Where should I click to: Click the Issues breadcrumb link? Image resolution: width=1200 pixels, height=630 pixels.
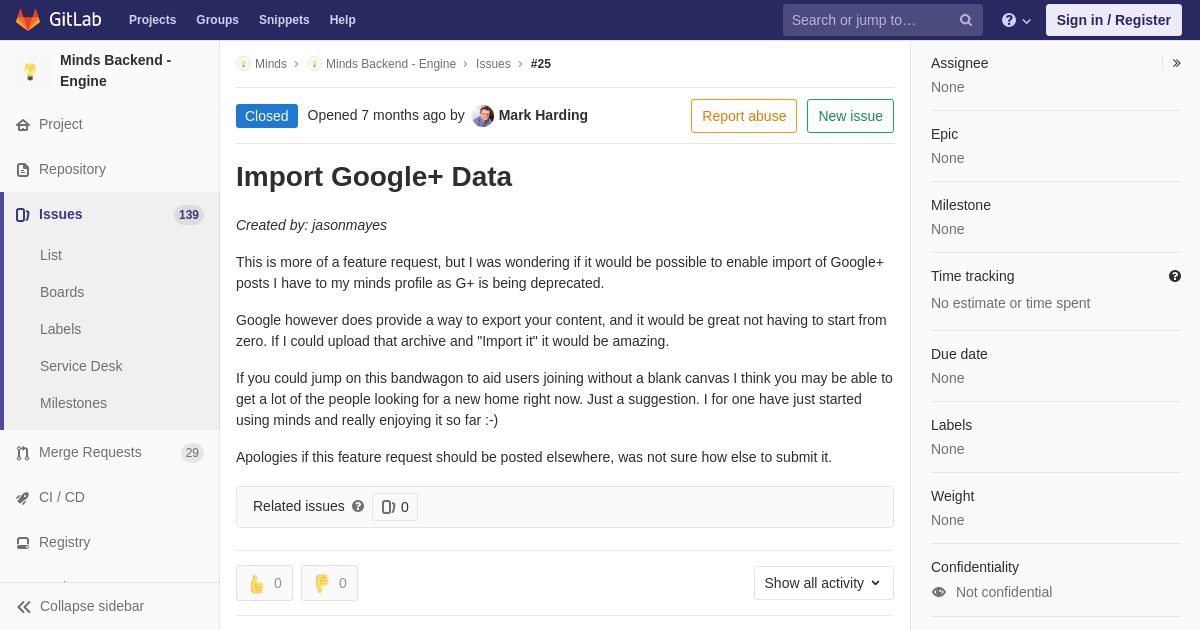[493, 64]
